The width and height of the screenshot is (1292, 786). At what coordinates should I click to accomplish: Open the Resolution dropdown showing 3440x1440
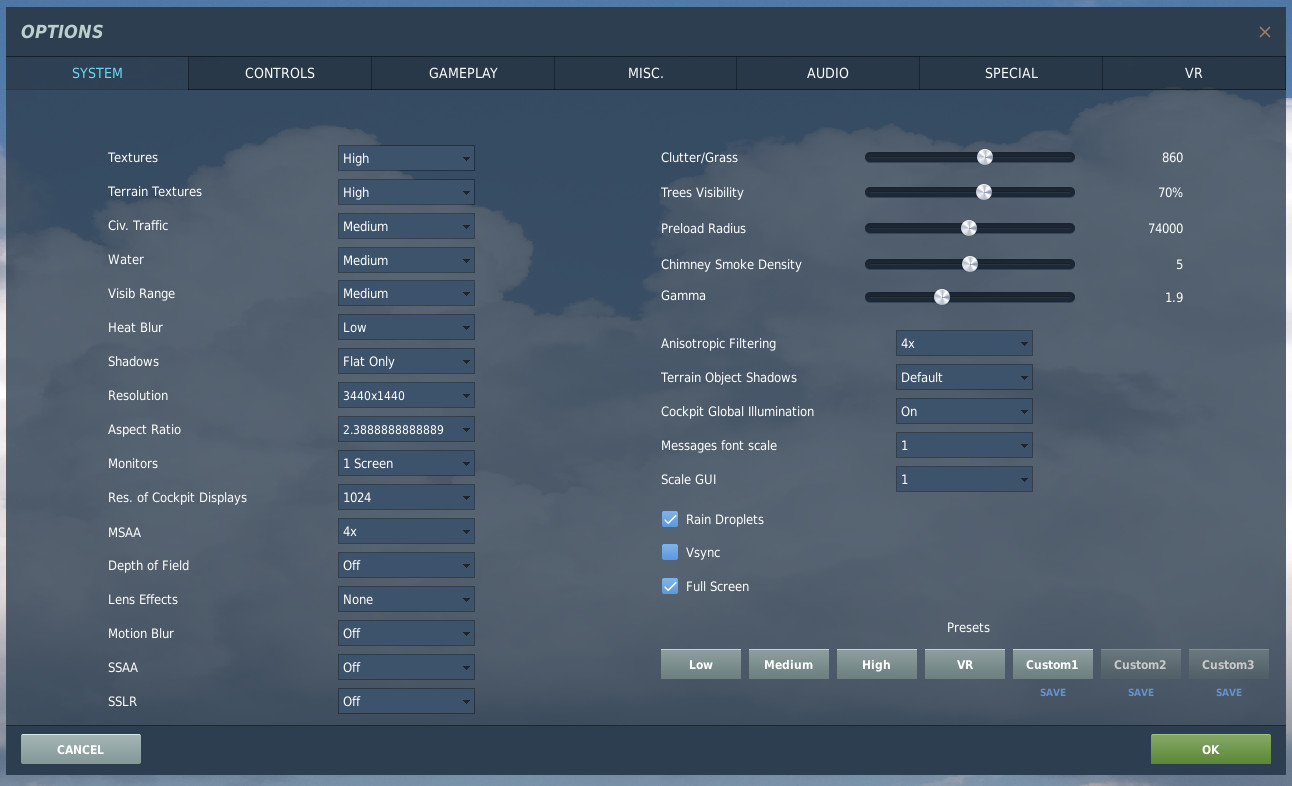coord(406,396)
